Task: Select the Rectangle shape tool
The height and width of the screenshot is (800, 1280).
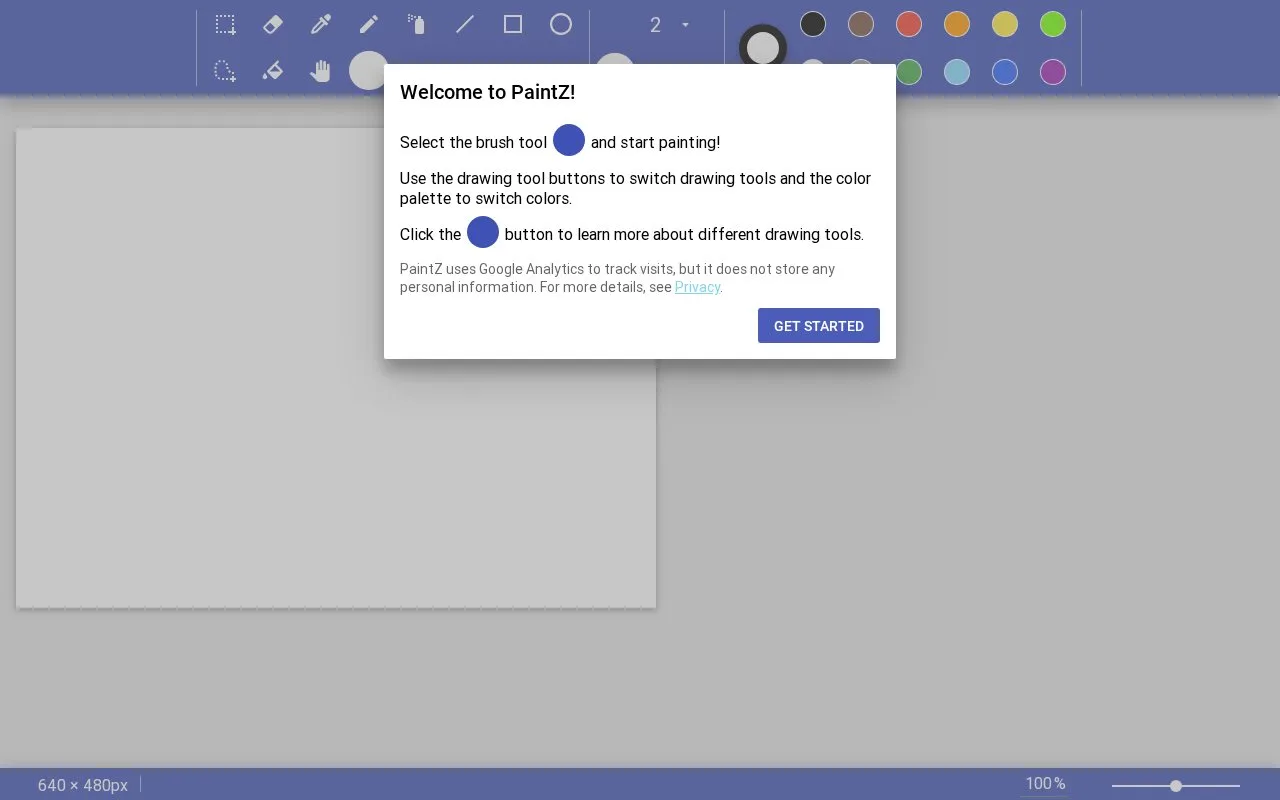Action: point(513,24)
